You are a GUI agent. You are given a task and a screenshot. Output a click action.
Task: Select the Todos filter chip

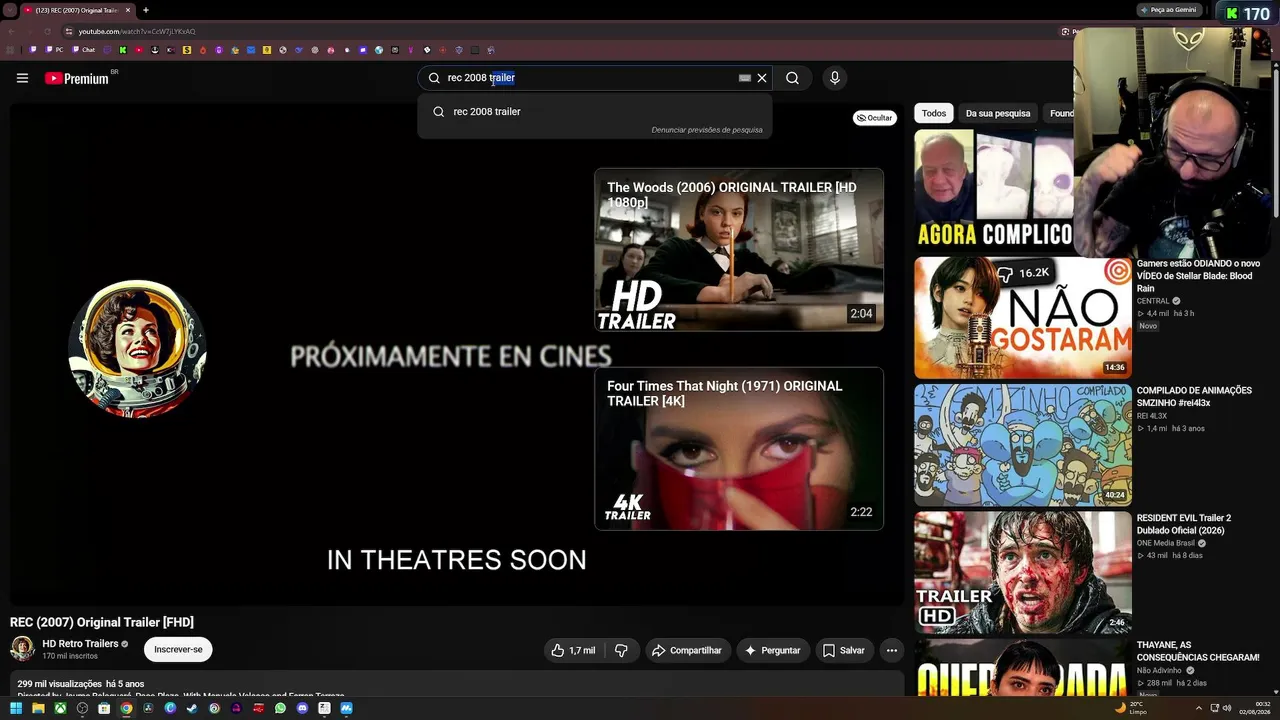(x=934, y=114)
